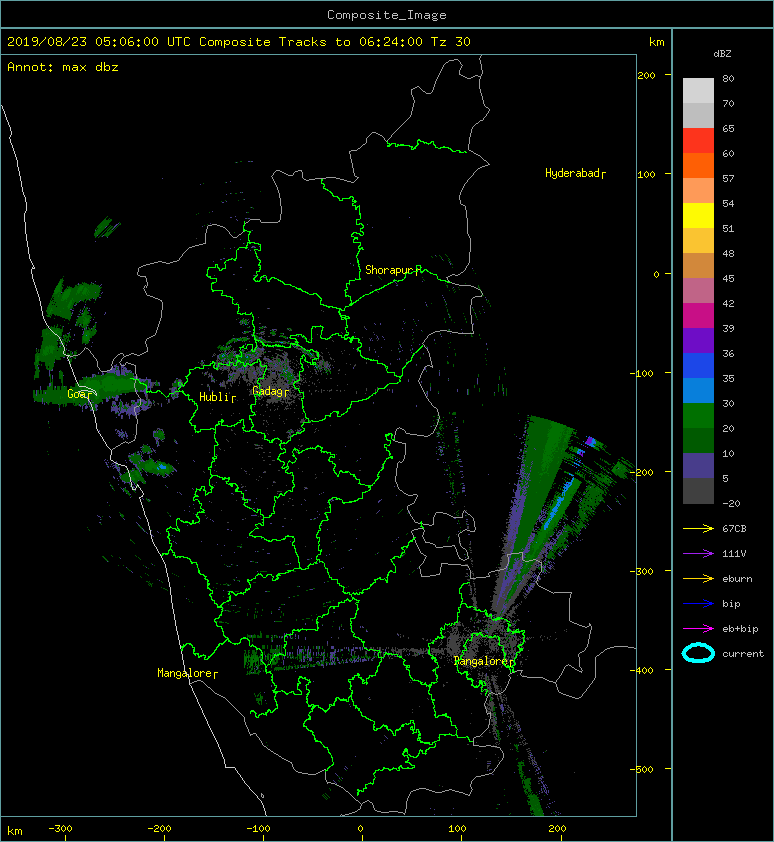Screen dimensions: 774x842
Task: Click the Composite_Image title text
Action: 387,15
